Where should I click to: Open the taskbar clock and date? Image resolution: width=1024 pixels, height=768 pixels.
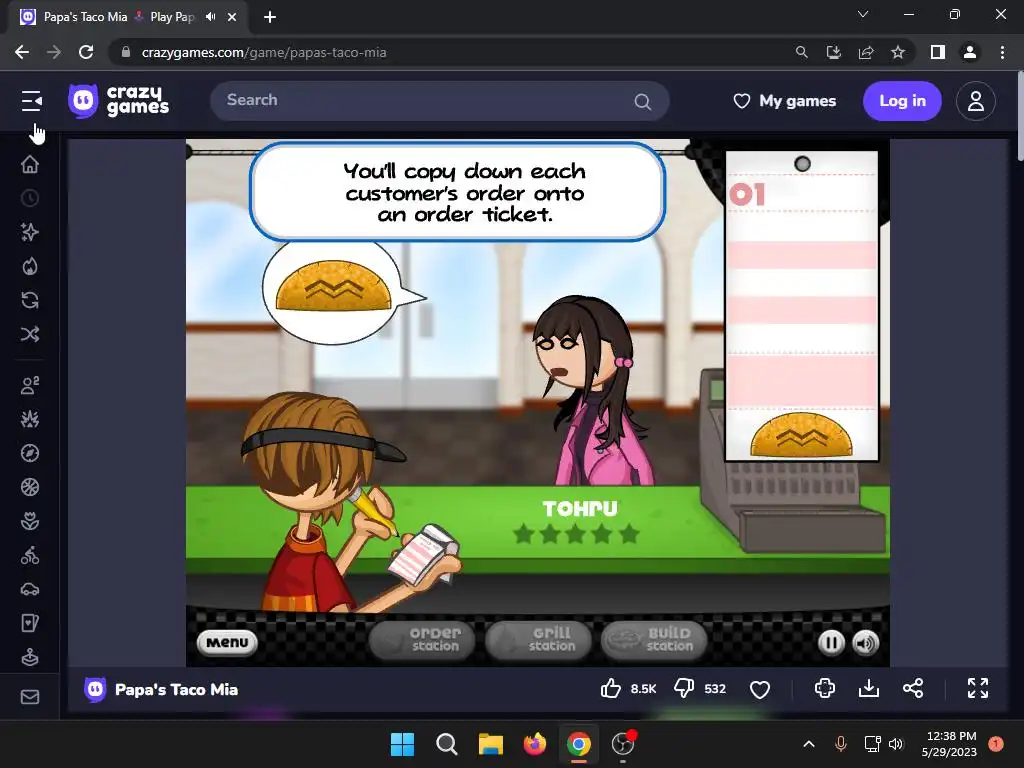pyautogui.click(x=950, y=744)
